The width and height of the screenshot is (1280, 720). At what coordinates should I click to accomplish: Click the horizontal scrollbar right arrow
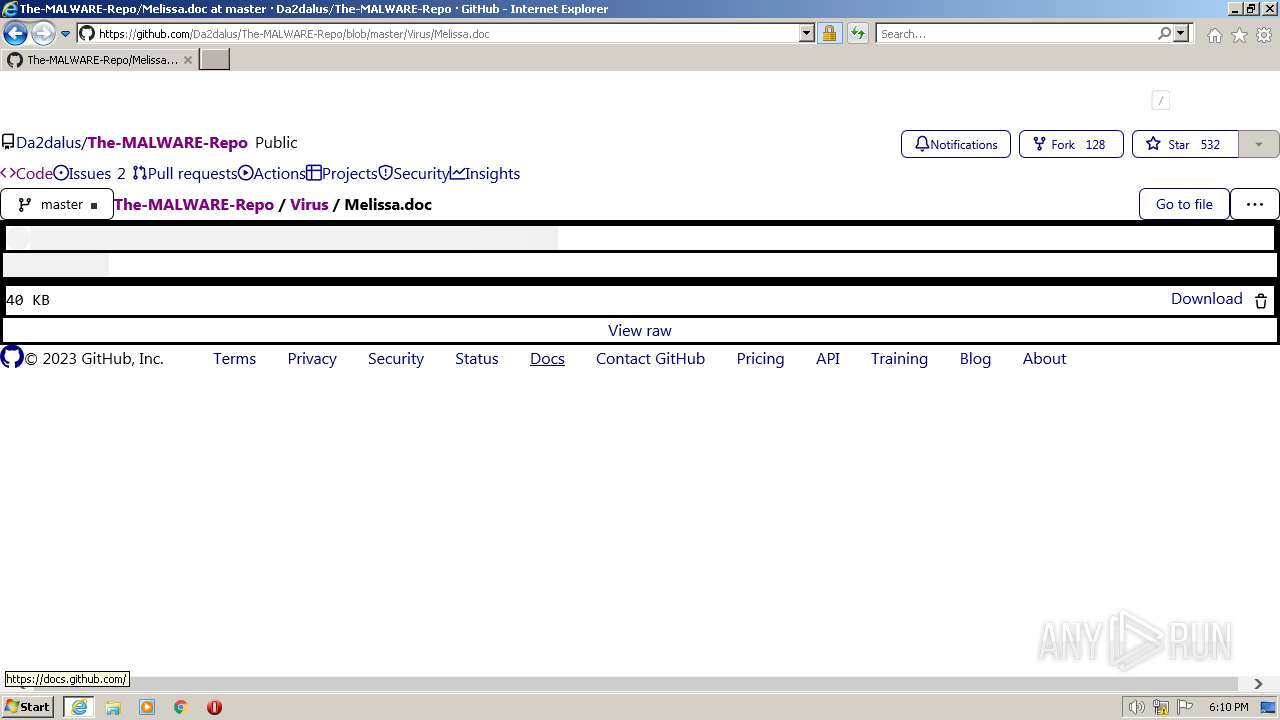(1258, 684)
